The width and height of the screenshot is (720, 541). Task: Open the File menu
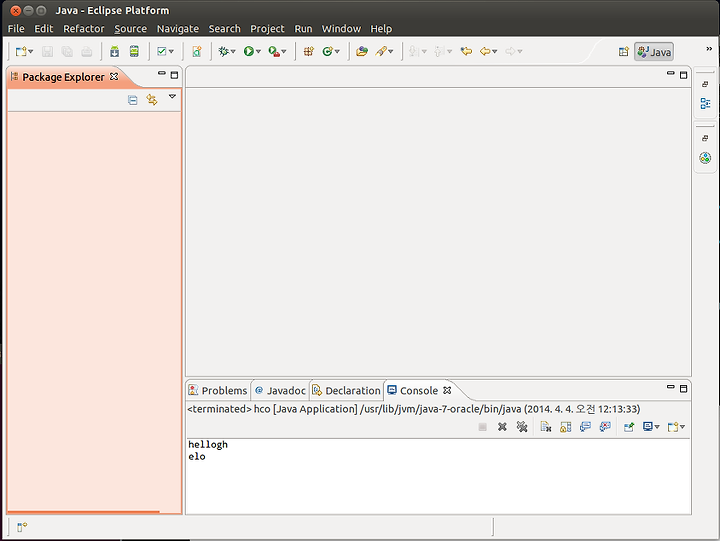16,29
